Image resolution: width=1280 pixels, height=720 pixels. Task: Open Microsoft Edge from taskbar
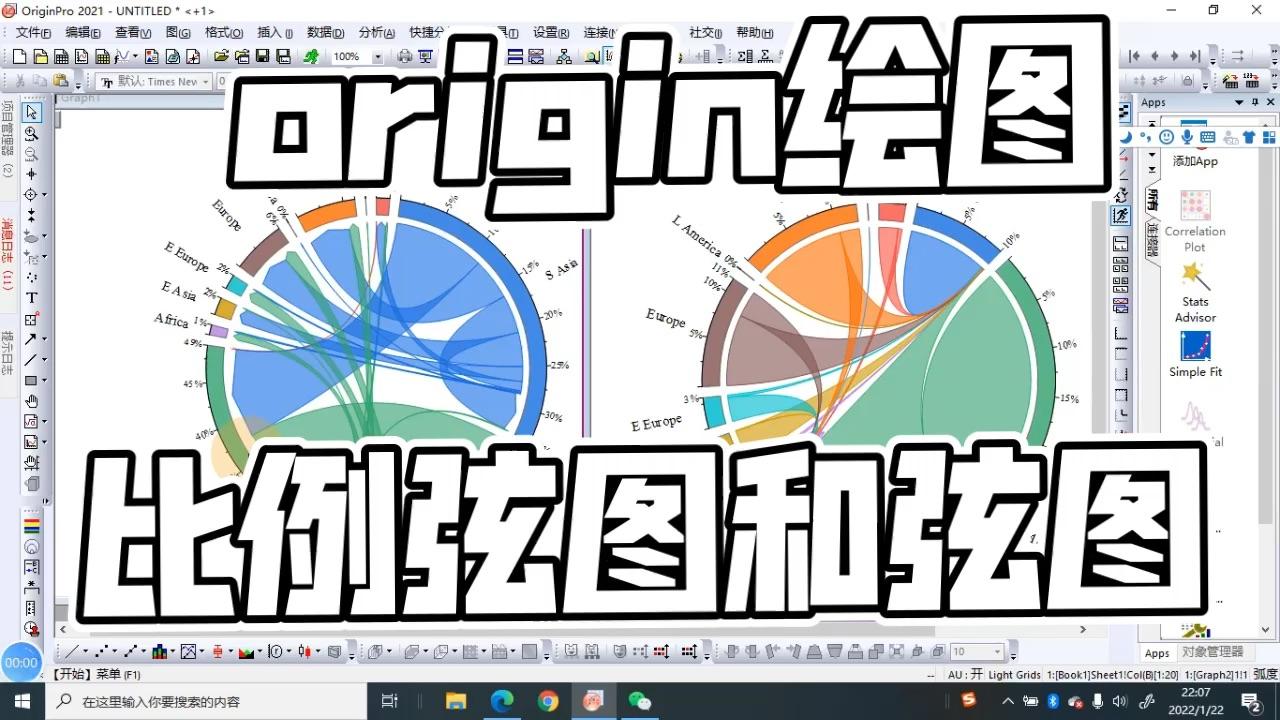pos(501,701)
